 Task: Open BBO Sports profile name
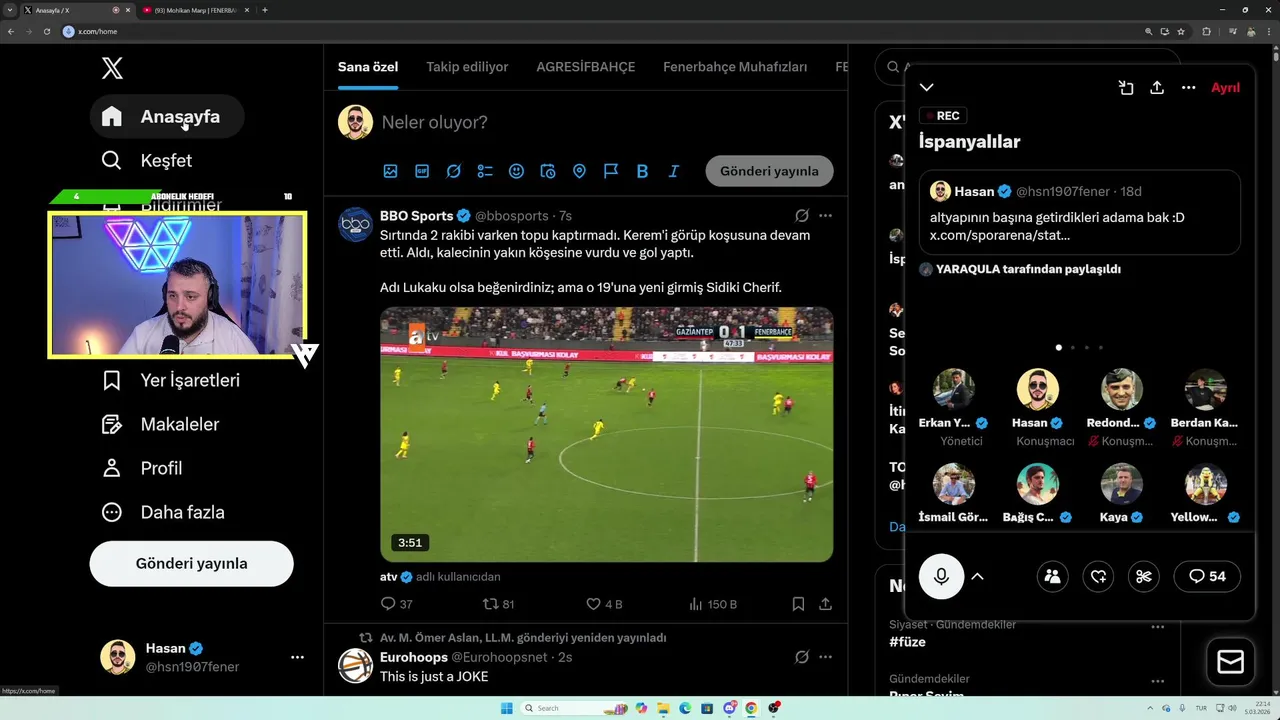[416, 216]
